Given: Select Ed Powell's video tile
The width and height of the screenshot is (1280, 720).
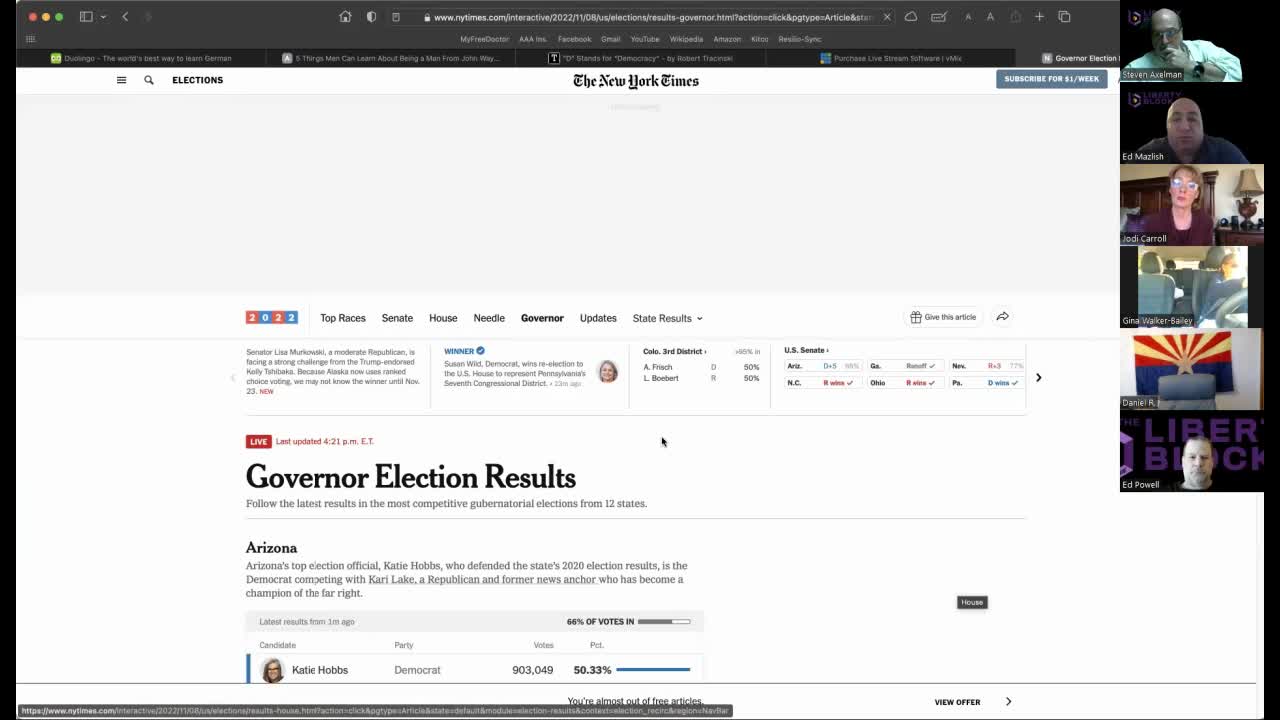Looking at the screenshot, I should click(x=1192, y=451).
